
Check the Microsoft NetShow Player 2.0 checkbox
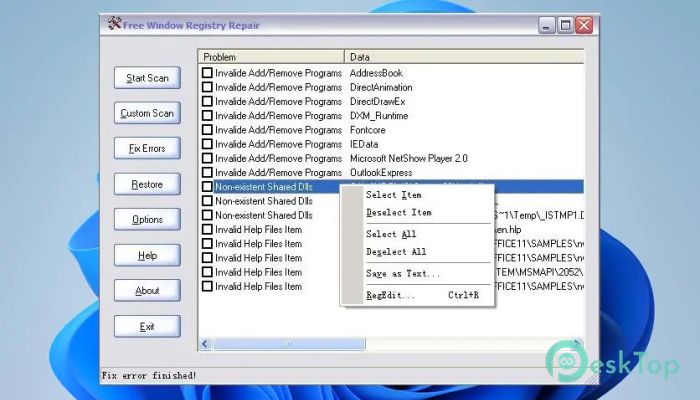[x=207, y=158]
